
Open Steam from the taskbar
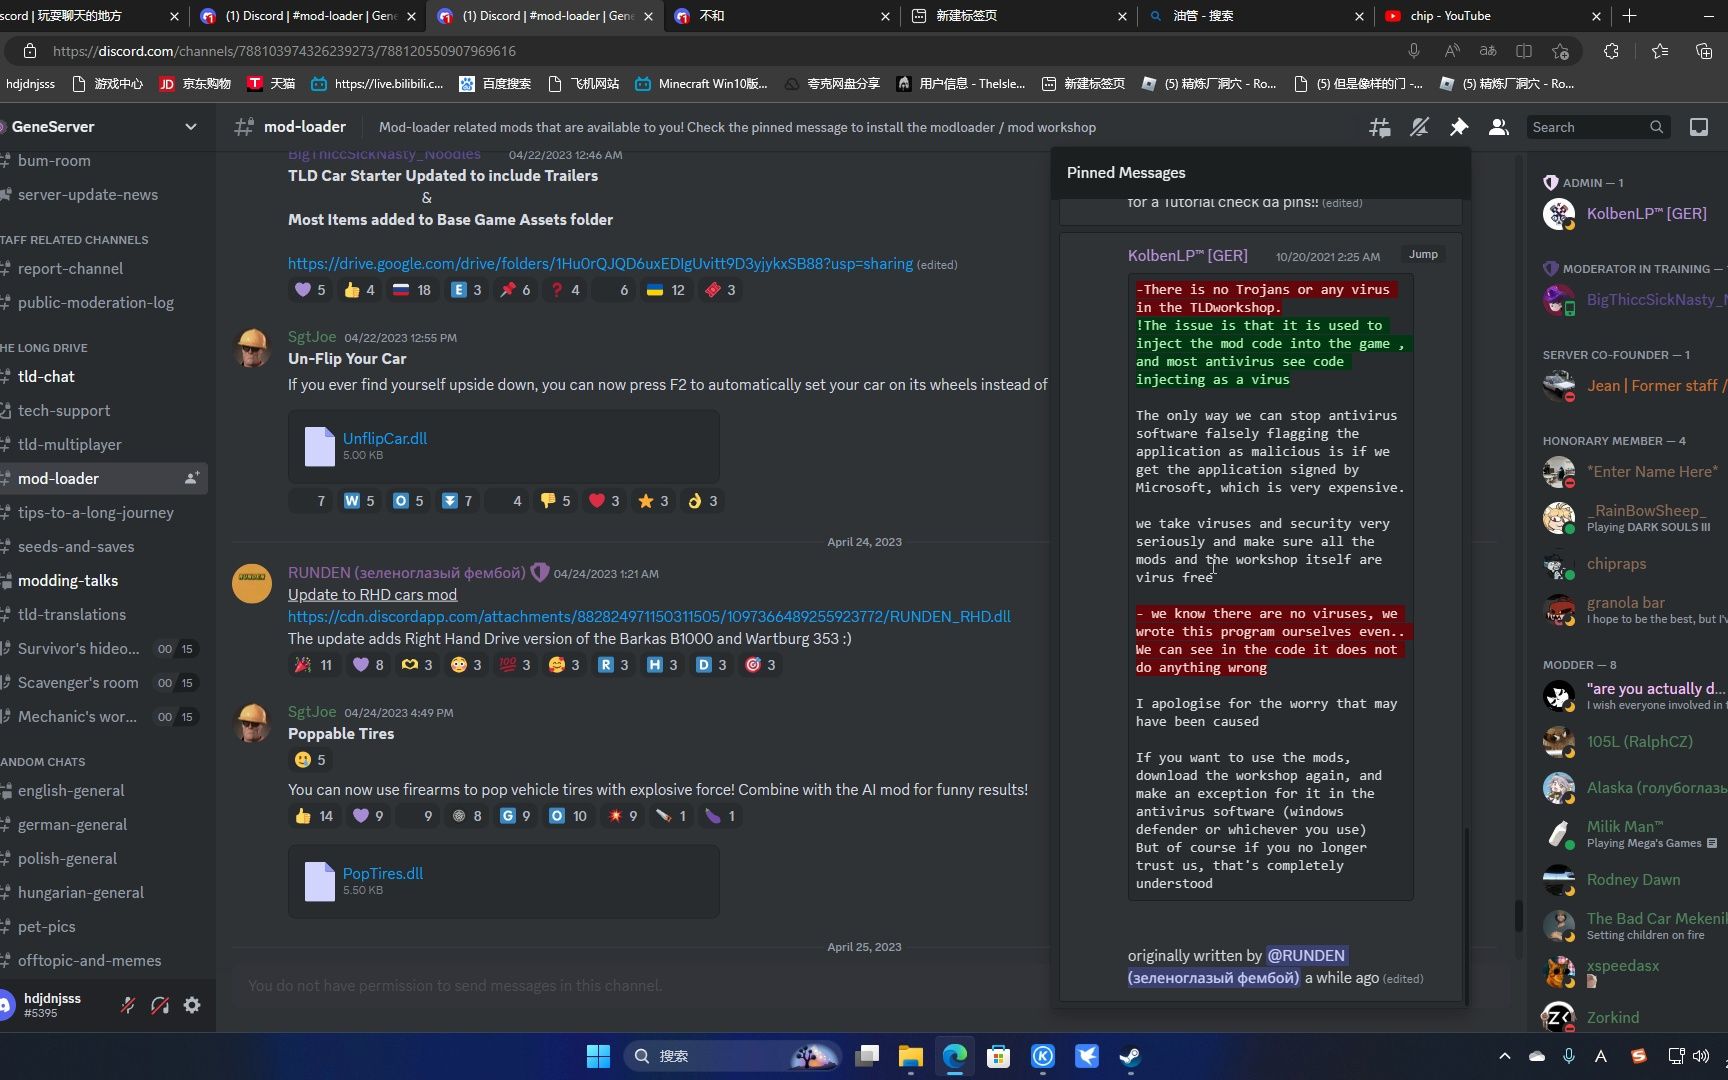1130,1056
